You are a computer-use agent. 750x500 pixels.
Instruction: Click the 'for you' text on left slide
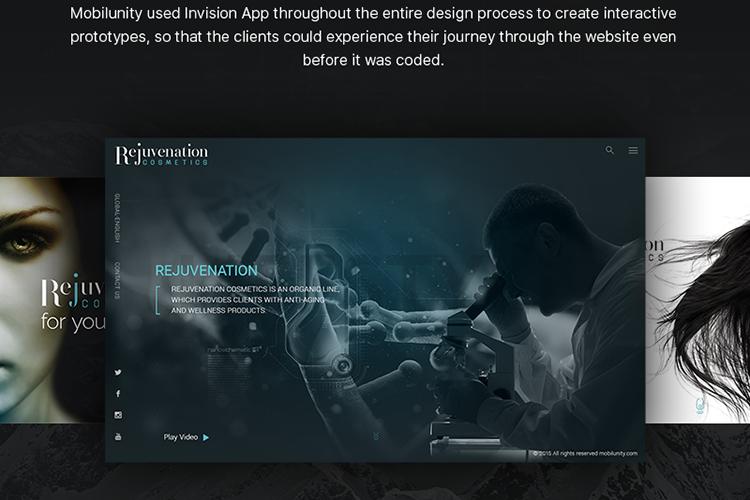coord(73,322)
